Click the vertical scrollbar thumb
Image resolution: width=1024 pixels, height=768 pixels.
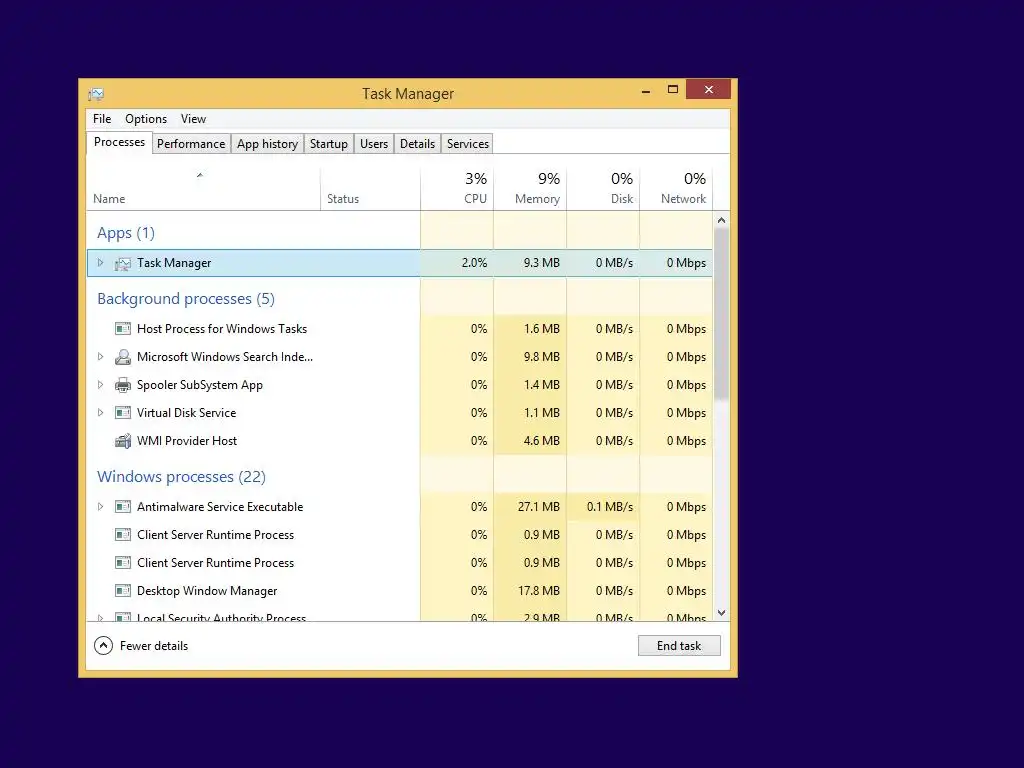[x=722, y=313]
